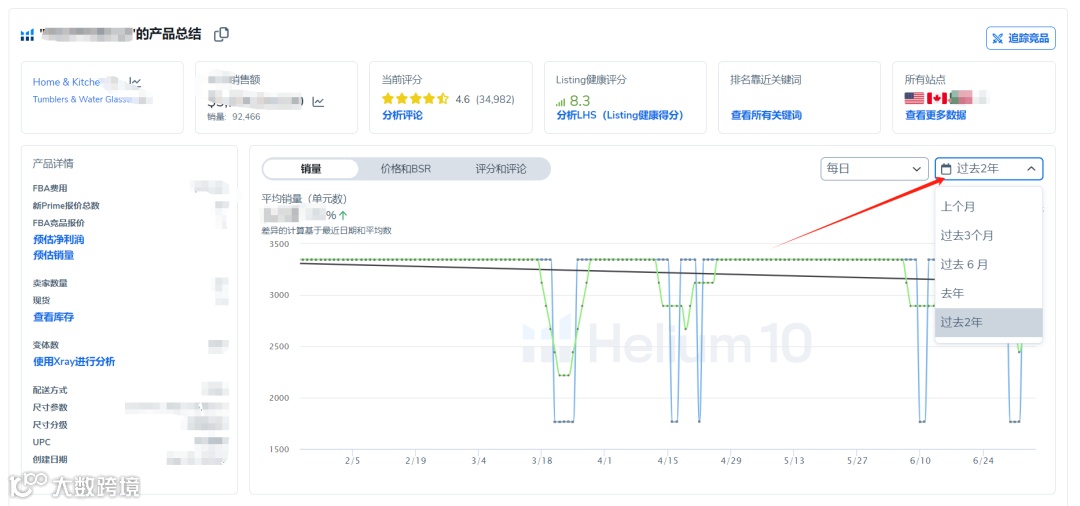Click the 追踪竞品 button
Viewport: 1080px width, 506px height.
click(x=1020, y=38)
